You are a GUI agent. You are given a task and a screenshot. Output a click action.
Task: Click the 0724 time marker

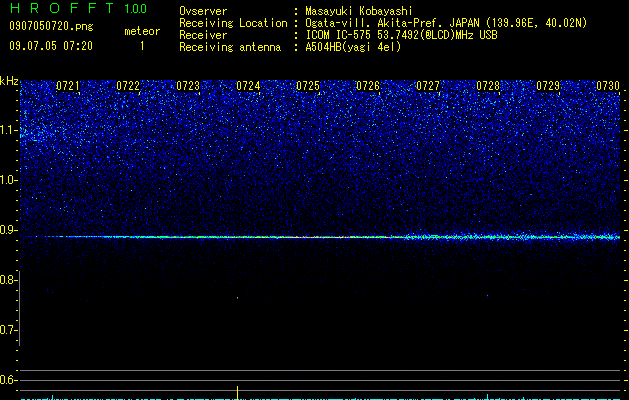pyautogui.click(x=248, y=86)
